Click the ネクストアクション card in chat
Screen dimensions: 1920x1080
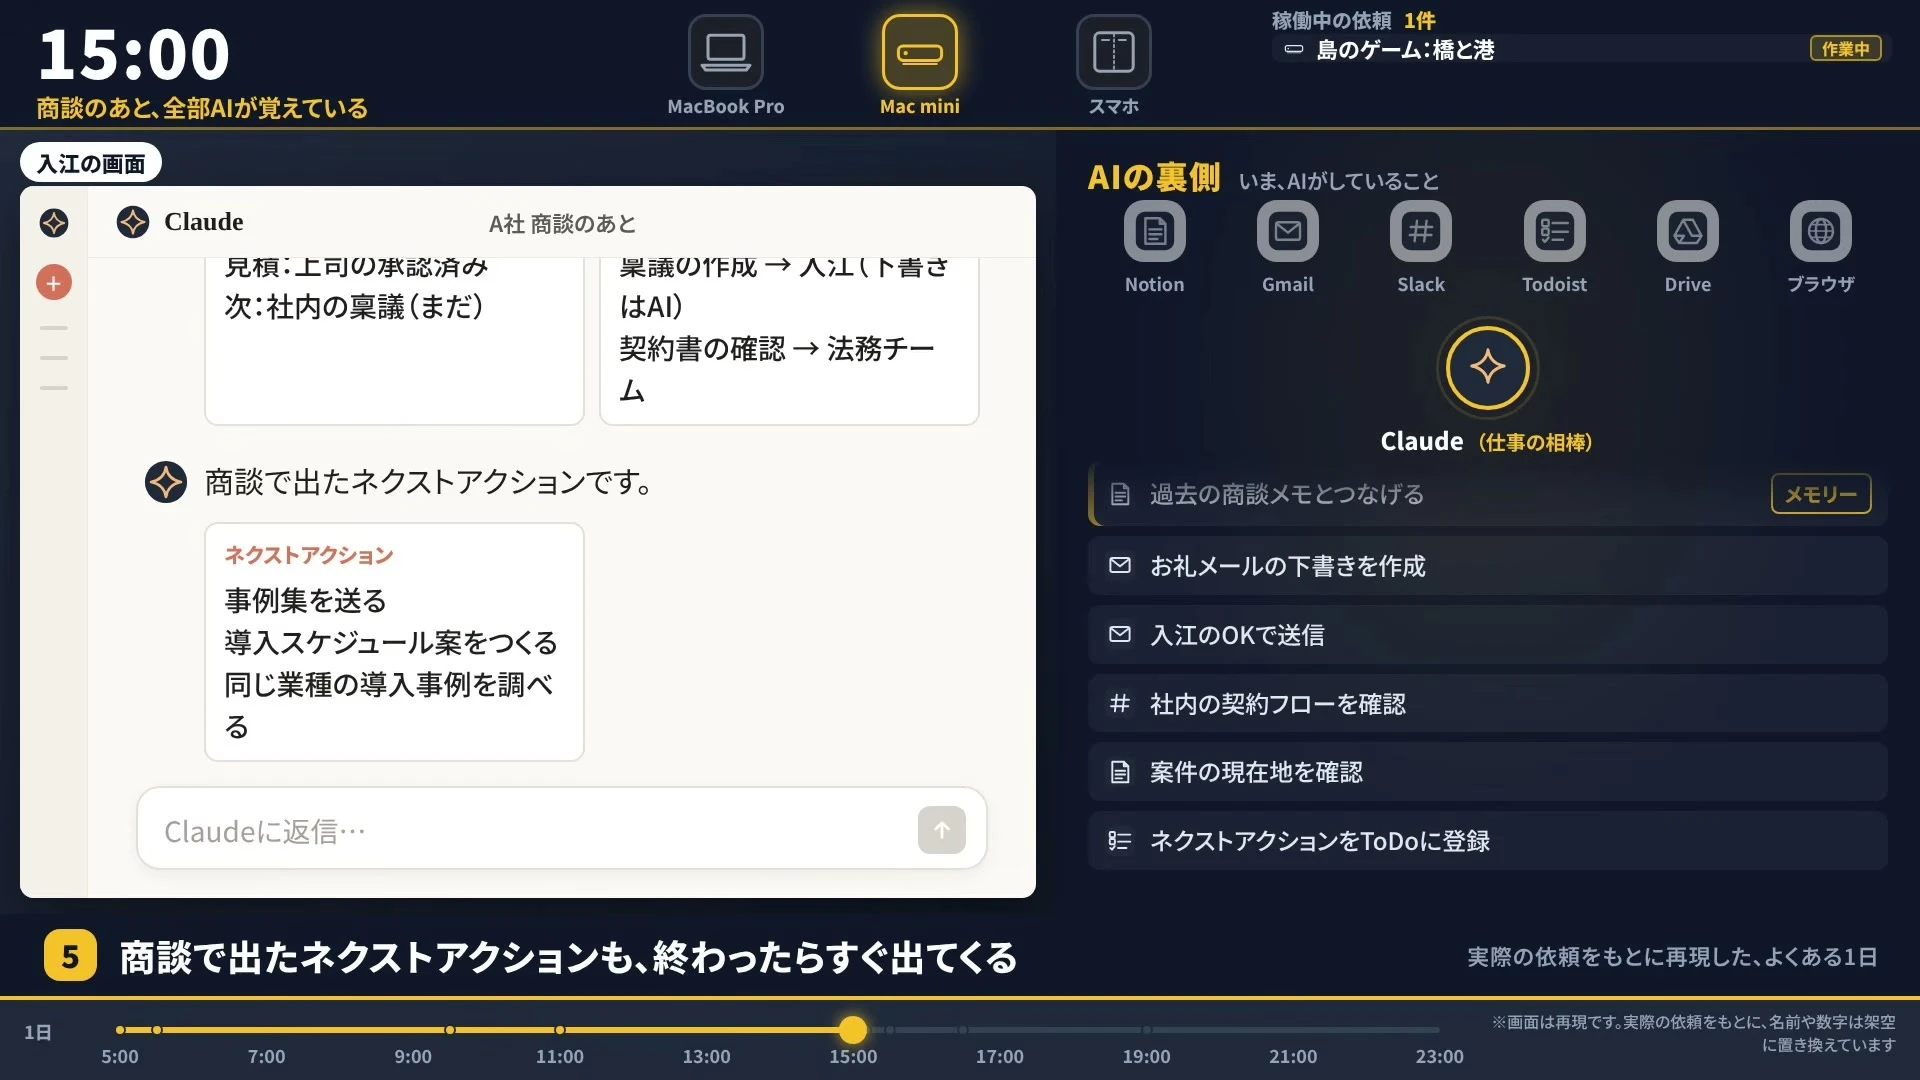394,642
